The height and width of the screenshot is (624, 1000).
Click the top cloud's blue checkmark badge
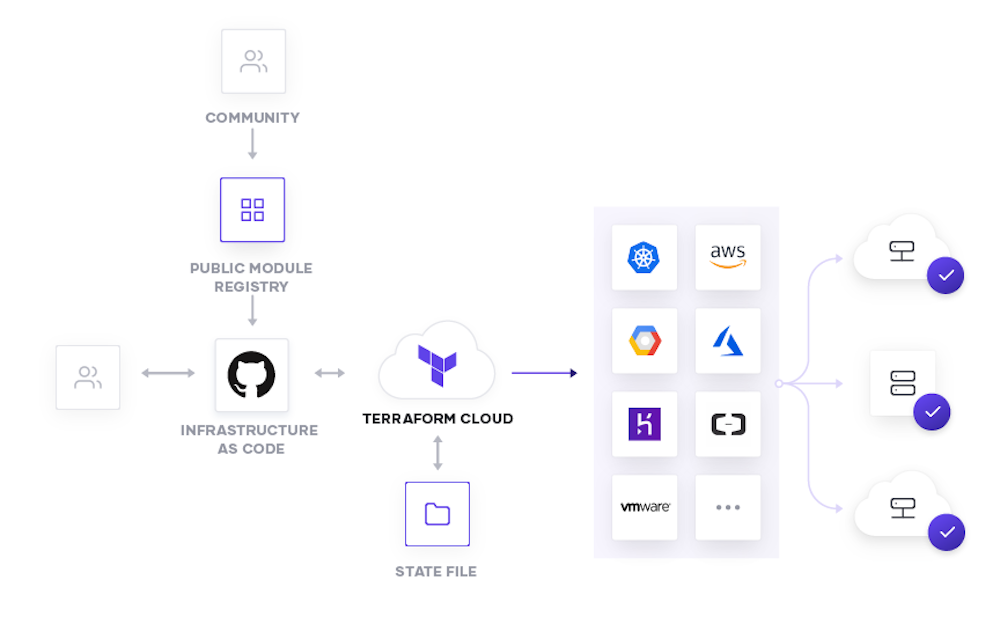tap(946, 275)
